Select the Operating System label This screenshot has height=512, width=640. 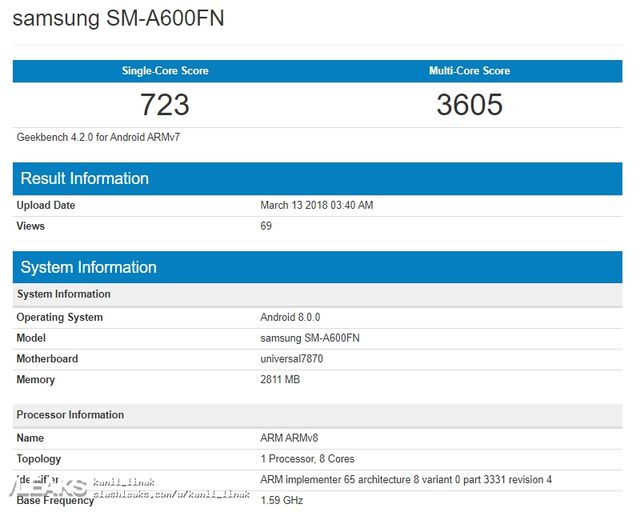[60, 317]
